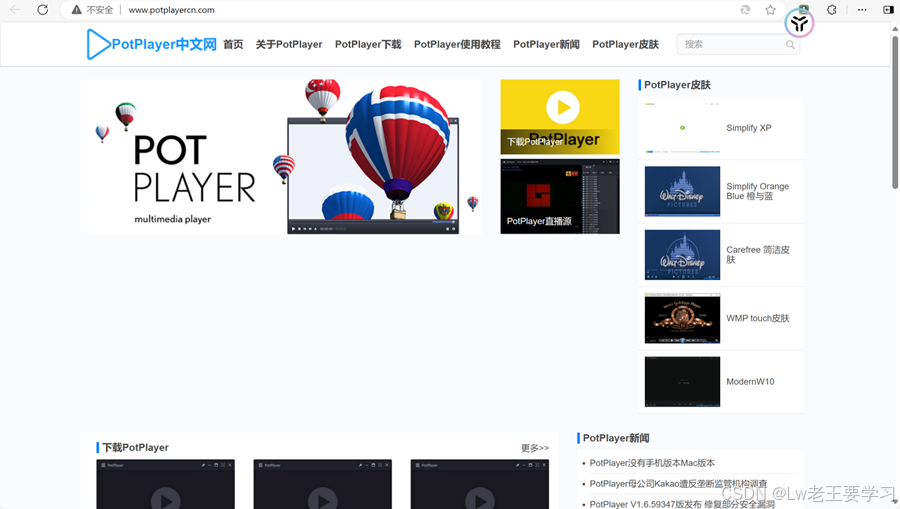
Task: Click the refresh-sync icon in address bar
Action: tap(745, 10)
